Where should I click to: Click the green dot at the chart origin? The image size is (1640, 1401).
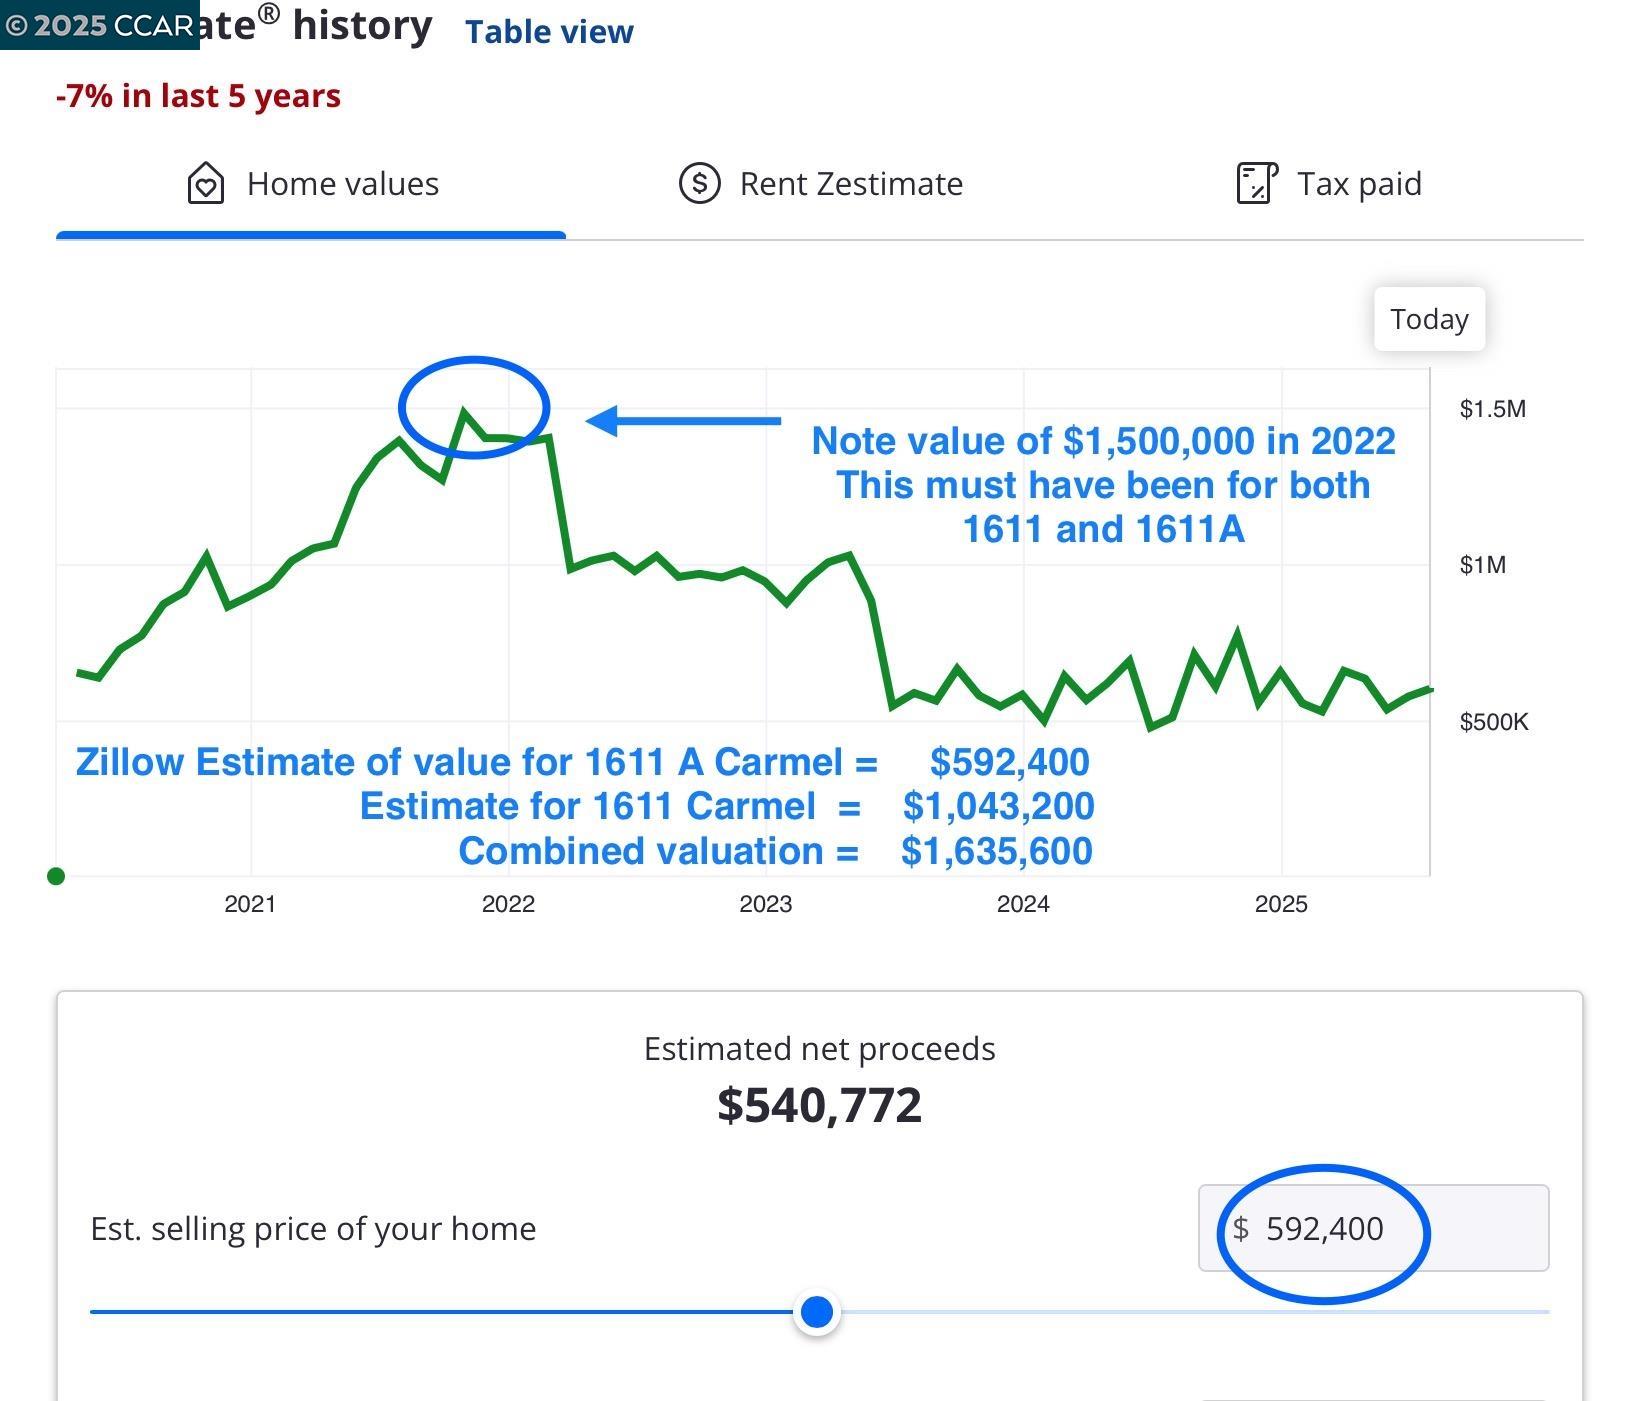[56, 876]
